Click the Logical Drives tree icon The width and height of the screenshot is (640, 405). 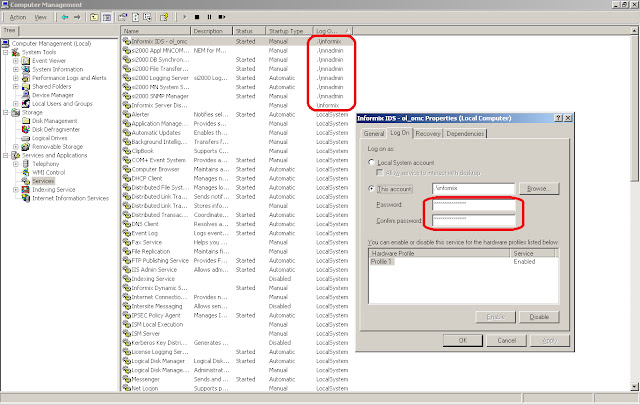point(26,138)
